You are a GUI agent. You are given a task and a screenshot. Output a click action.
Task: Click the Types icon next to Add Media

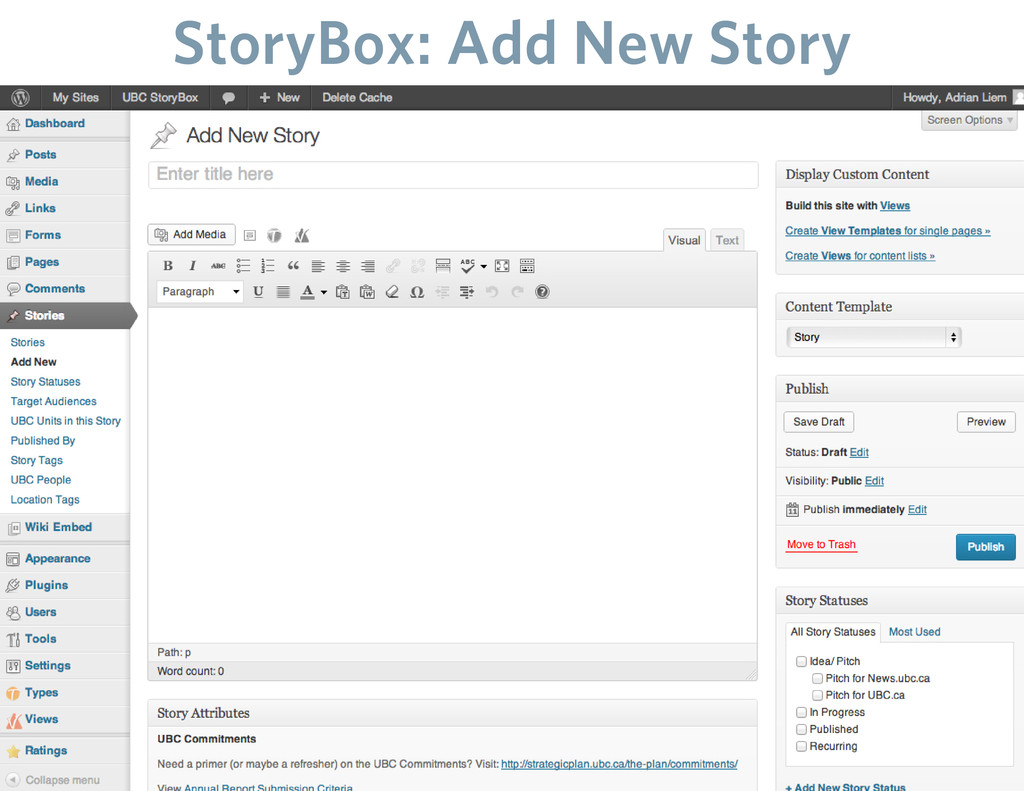274,235
